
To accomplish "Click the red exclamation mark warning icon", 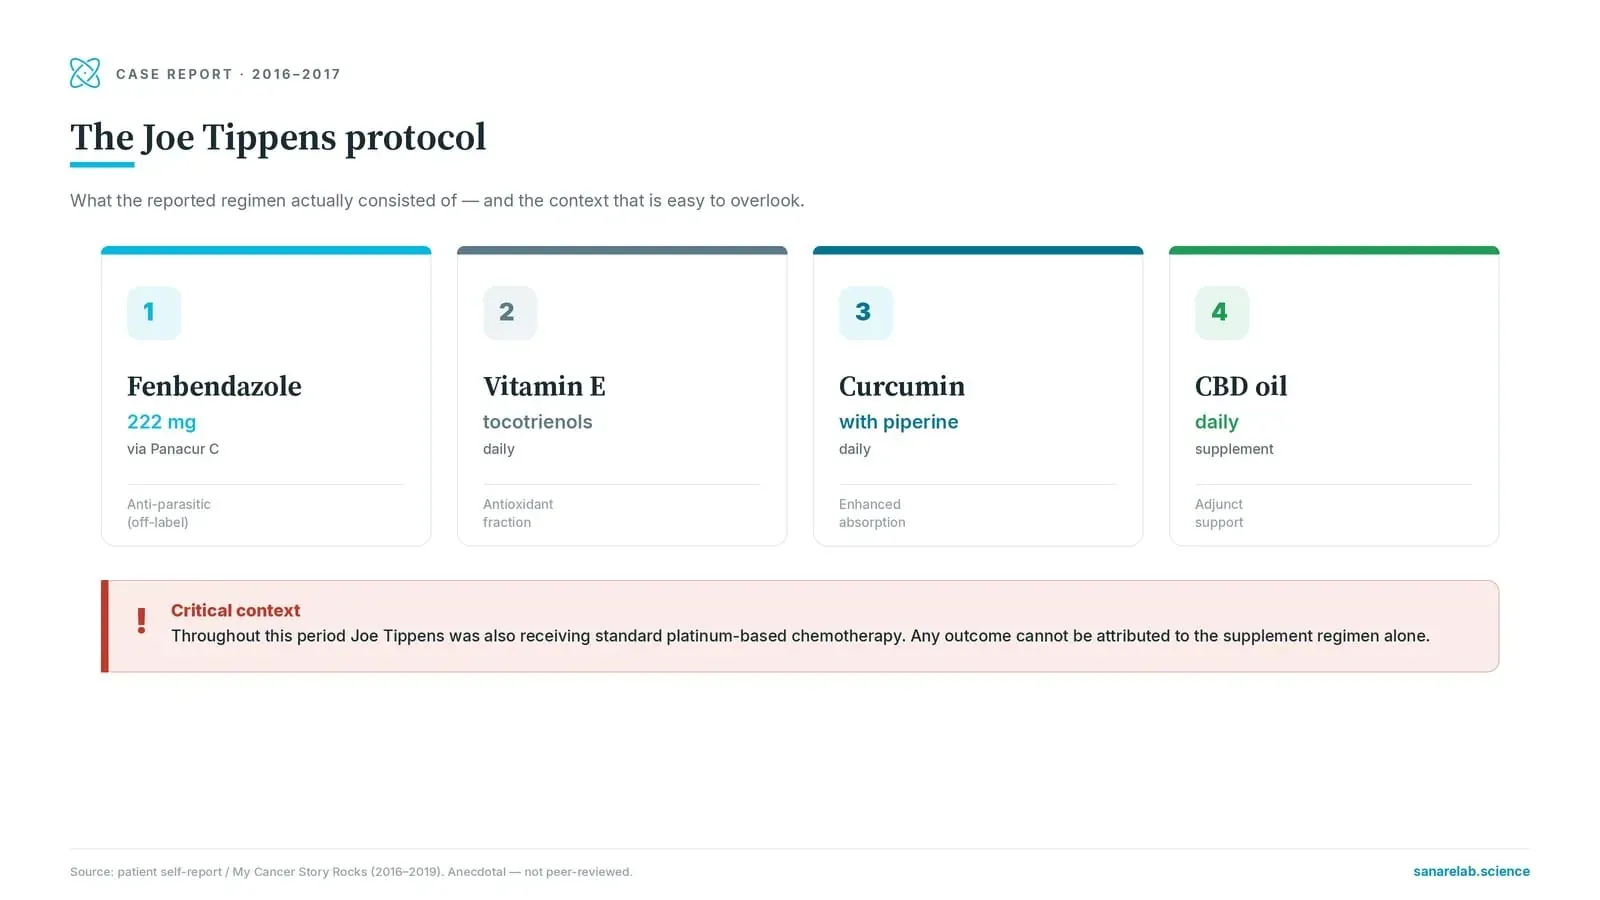I will [x=141, y=621].
